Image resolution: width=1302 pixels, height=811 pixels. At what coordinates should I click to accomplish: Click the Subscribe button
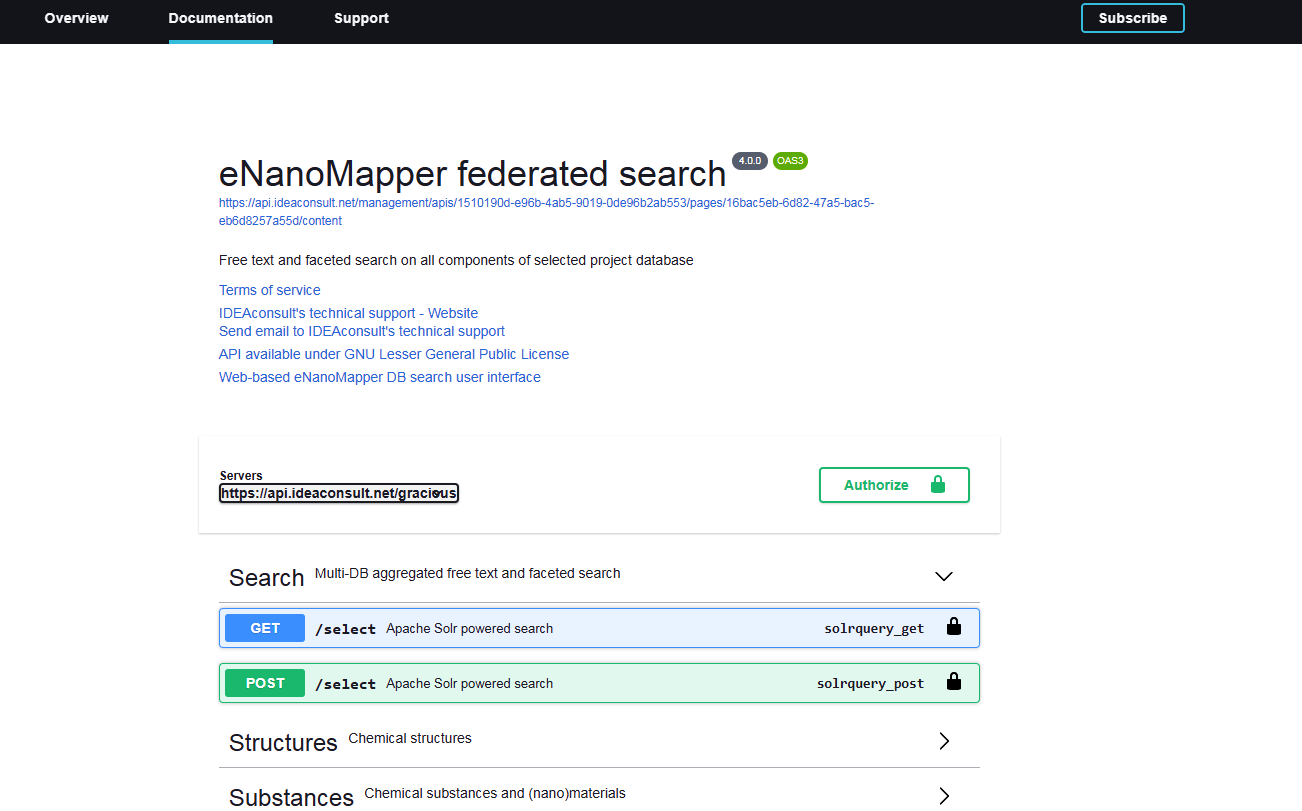pyautogui.click(x=1132, y=18)
